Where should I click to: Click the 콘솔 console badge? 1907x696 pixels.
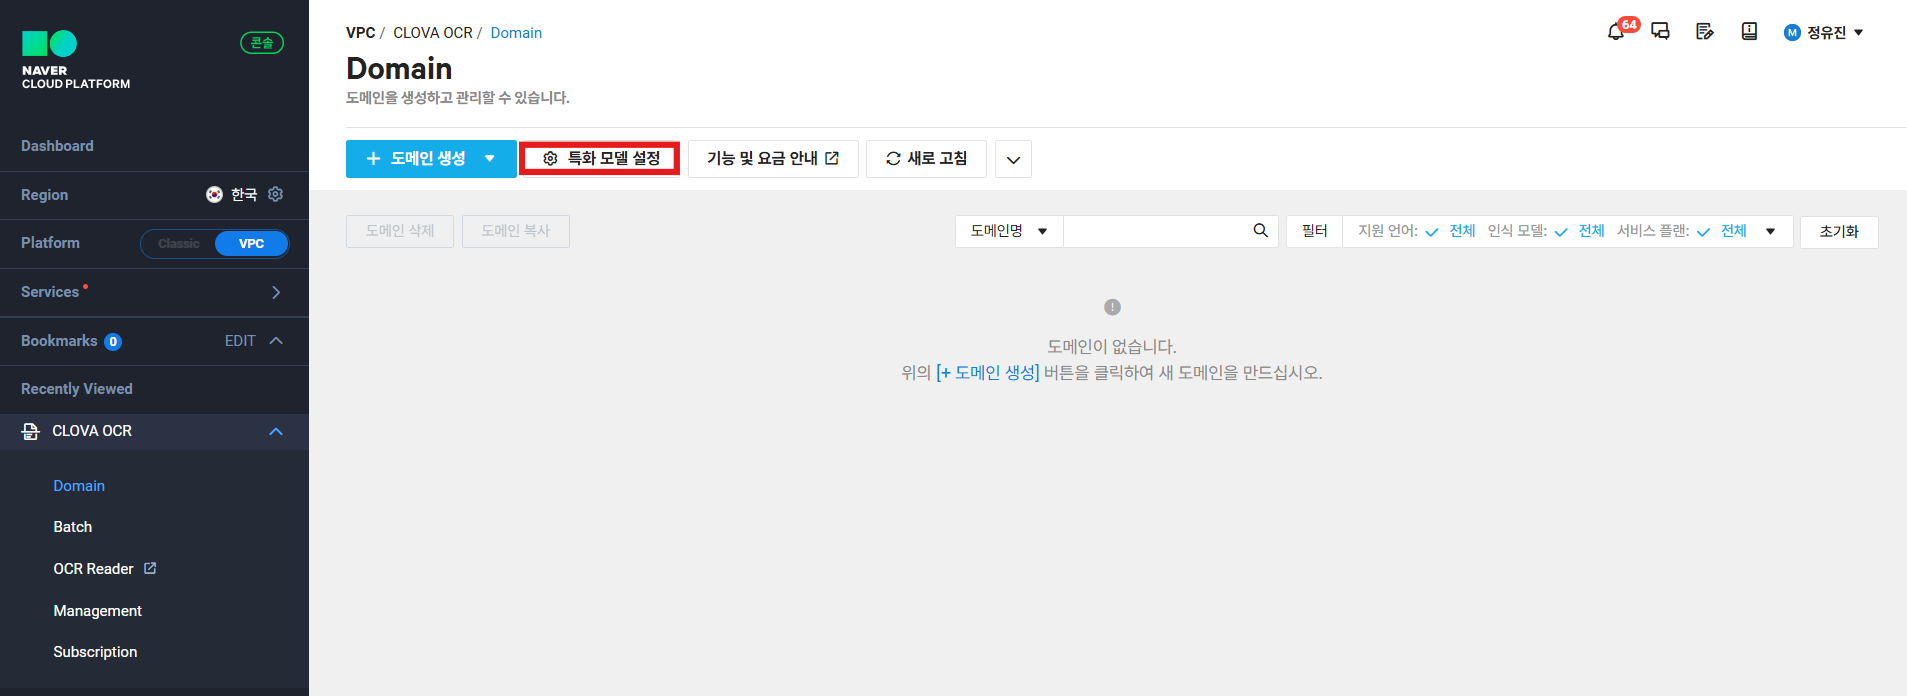click(x=262, y=43)
